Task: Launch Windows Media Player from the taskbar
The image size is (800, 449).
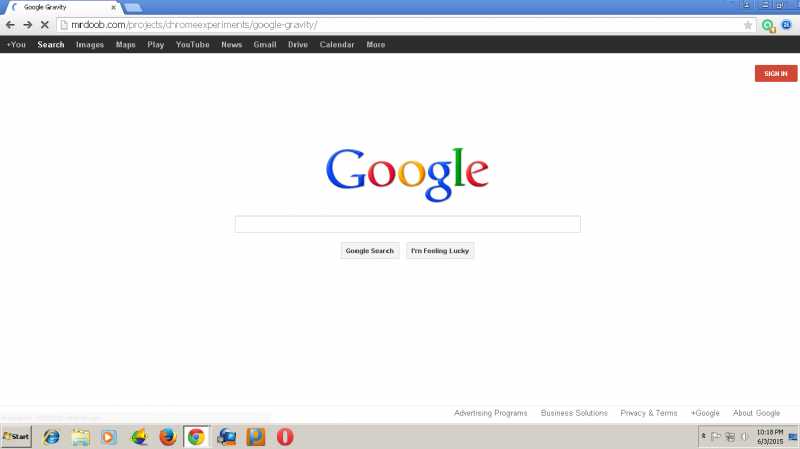Action: pos(109,437)
